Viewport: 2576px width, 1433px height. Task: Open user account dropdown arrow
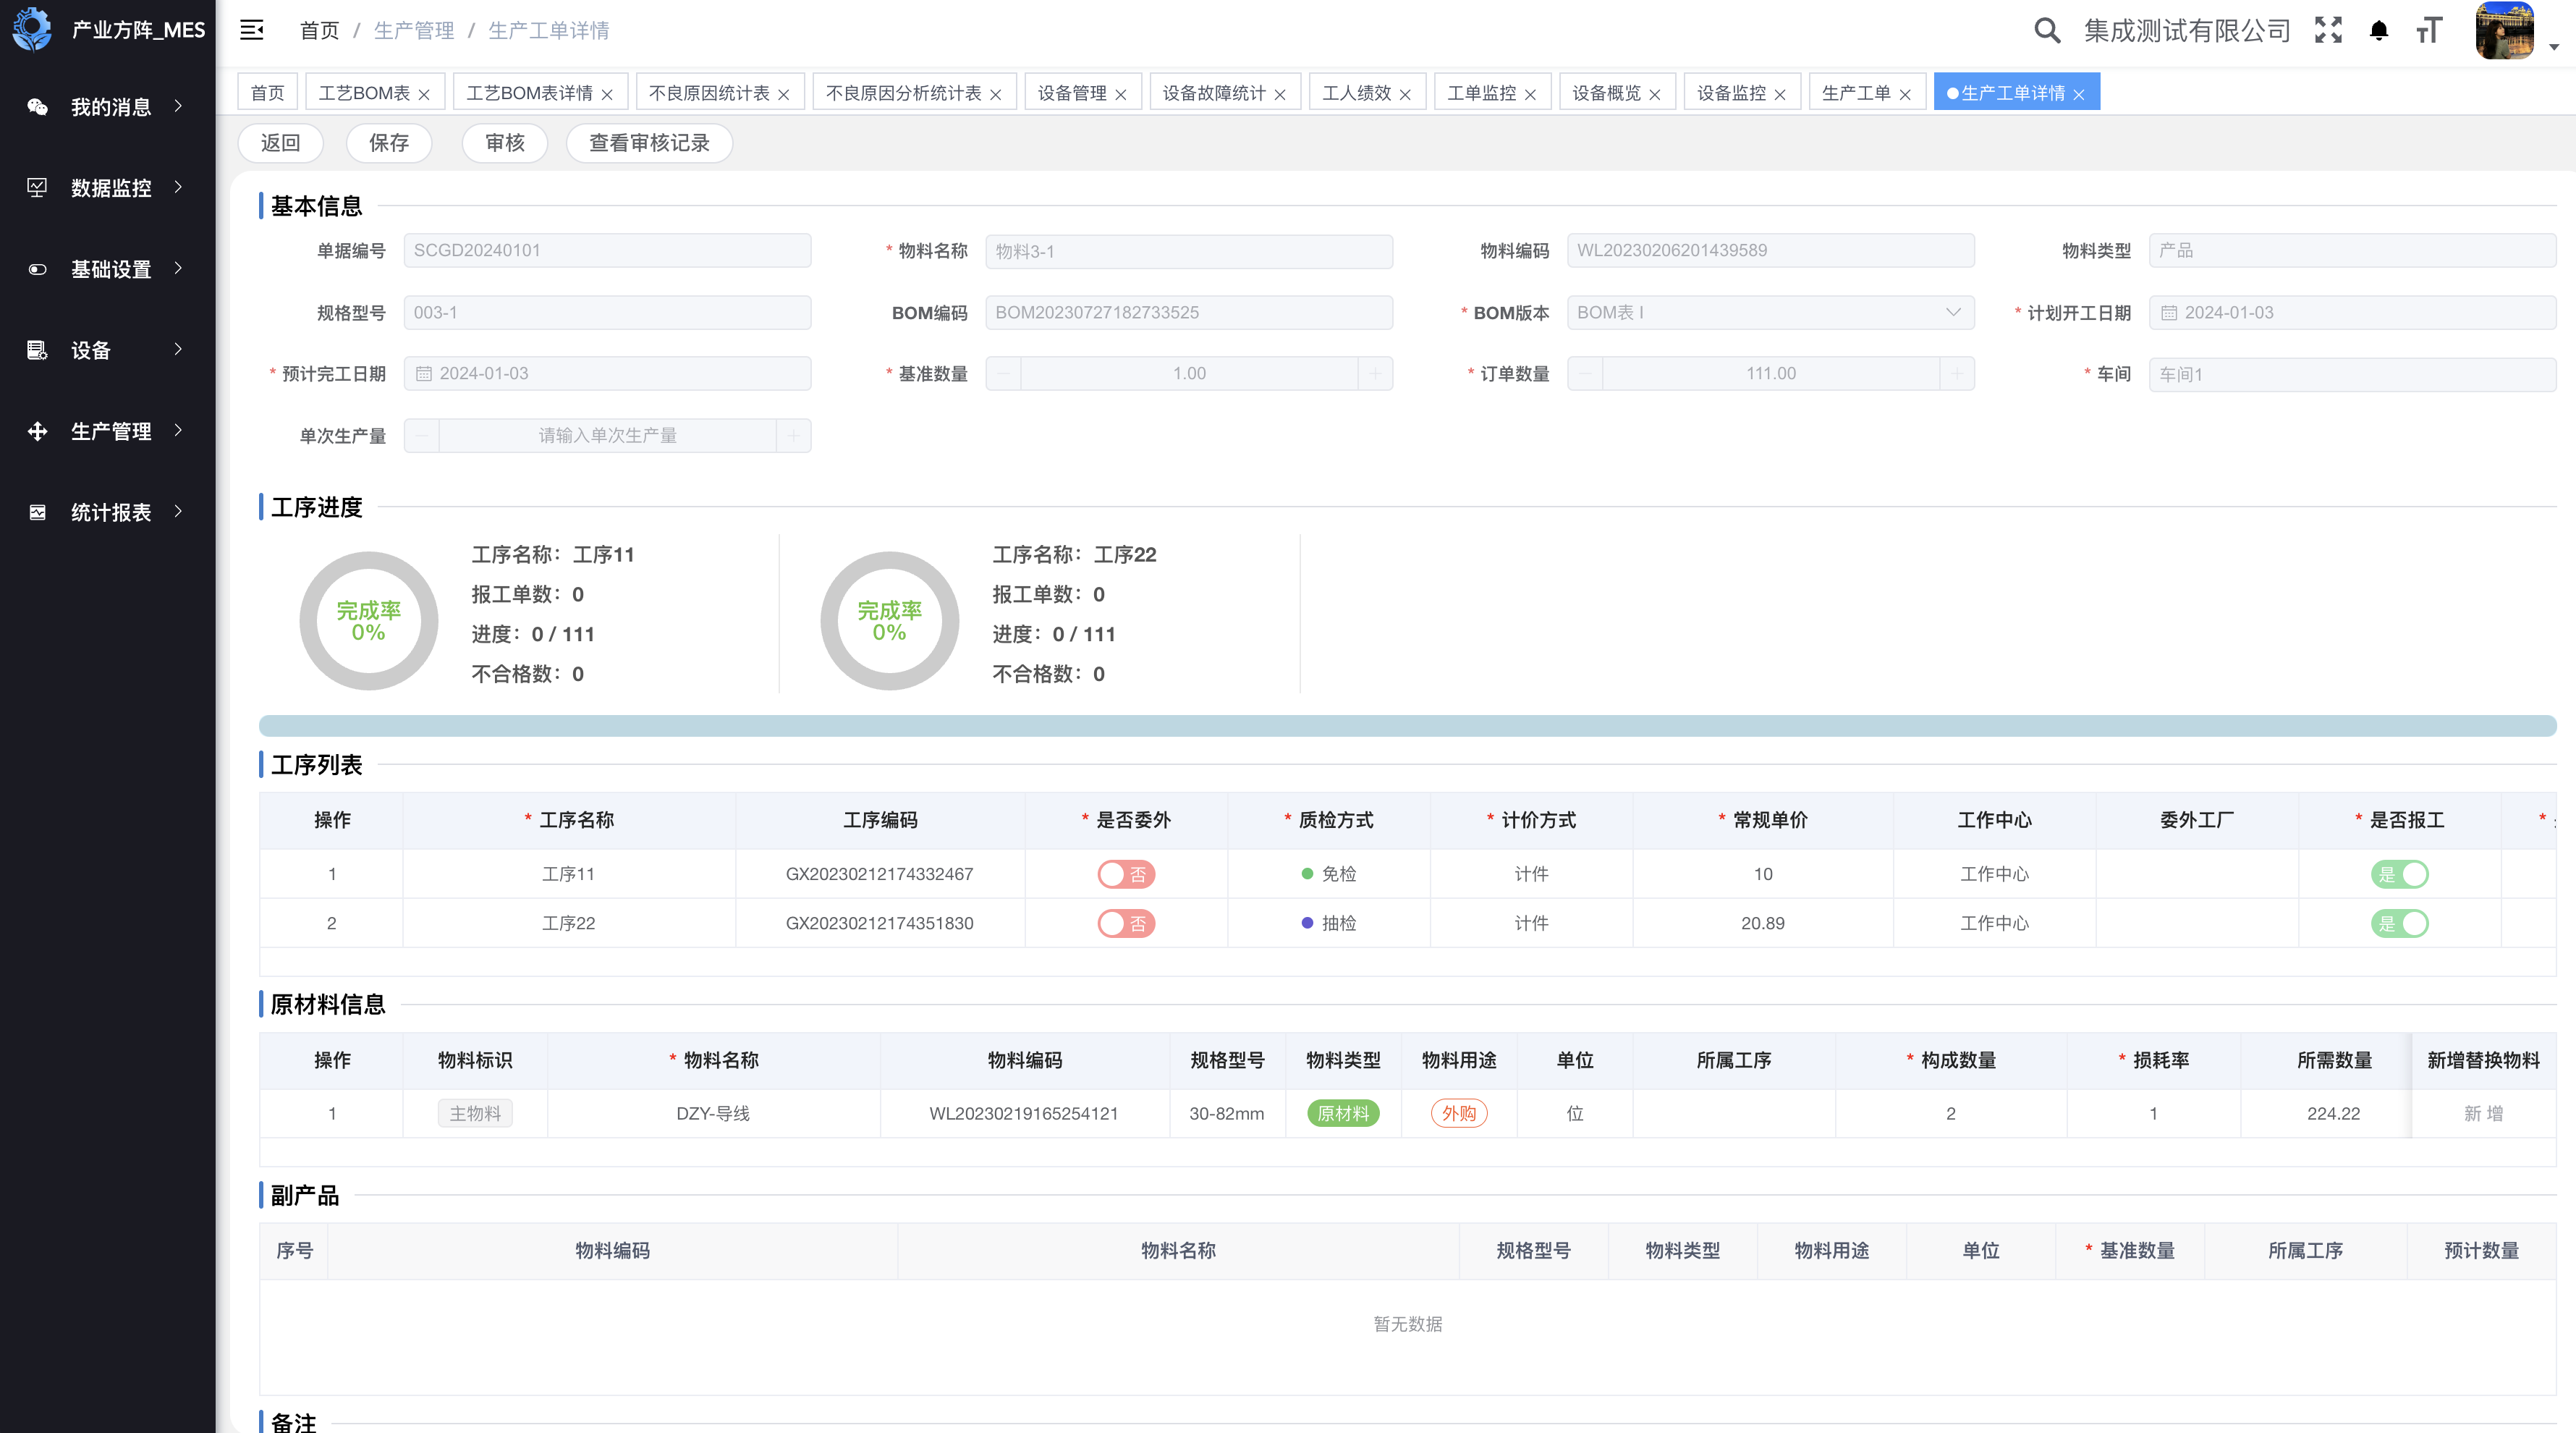click(x=2554, y=47)
